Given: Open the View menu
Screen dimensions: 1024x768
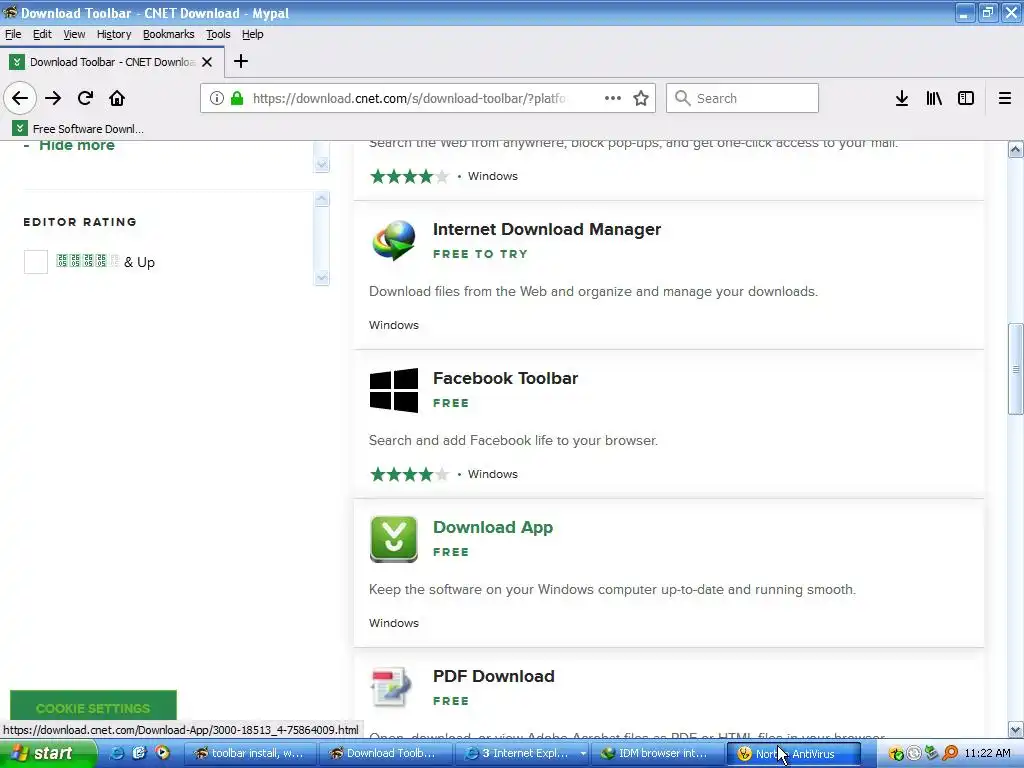Looking at the screenshot, I should [x=74, y=34].
